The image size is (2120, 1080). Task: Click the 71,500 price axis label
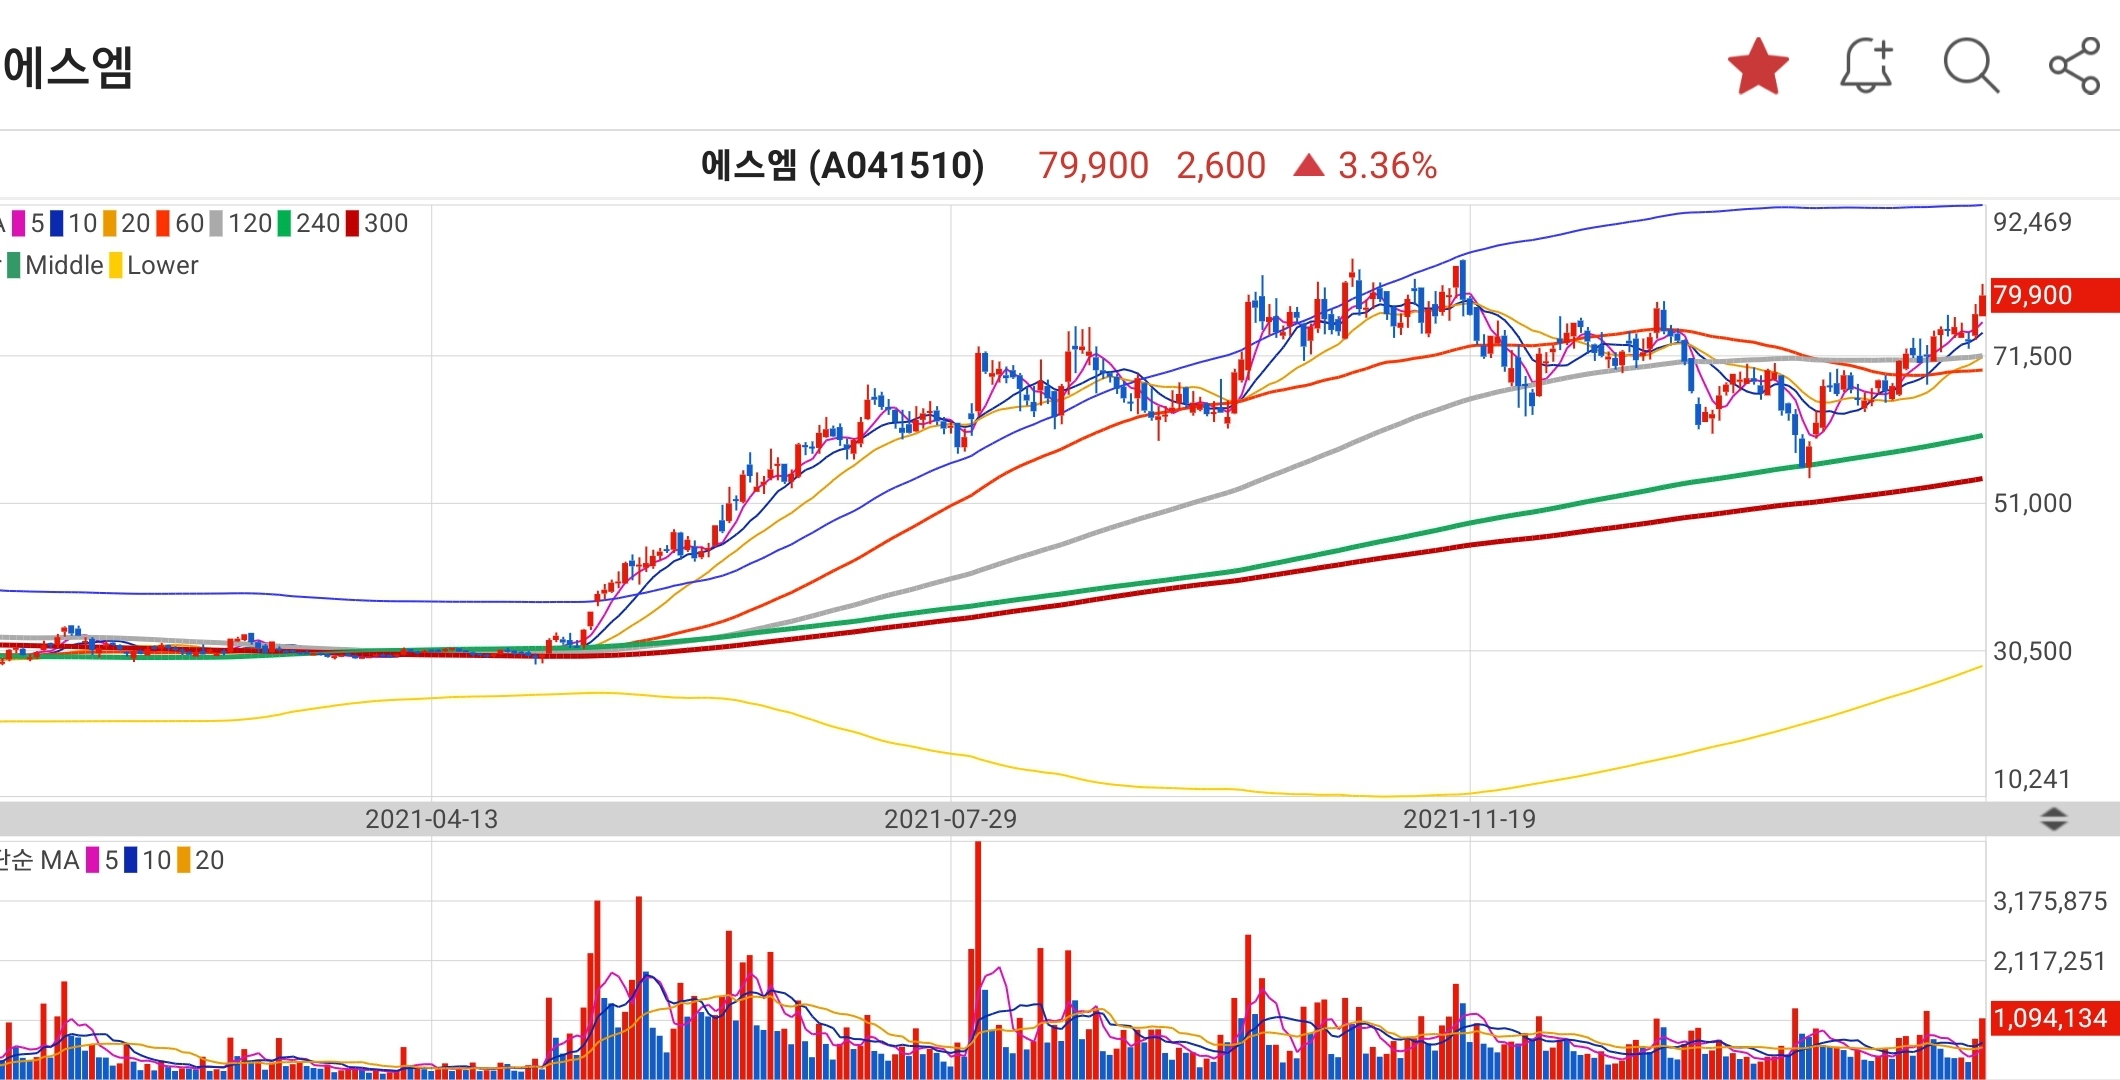click(2033, 356)
